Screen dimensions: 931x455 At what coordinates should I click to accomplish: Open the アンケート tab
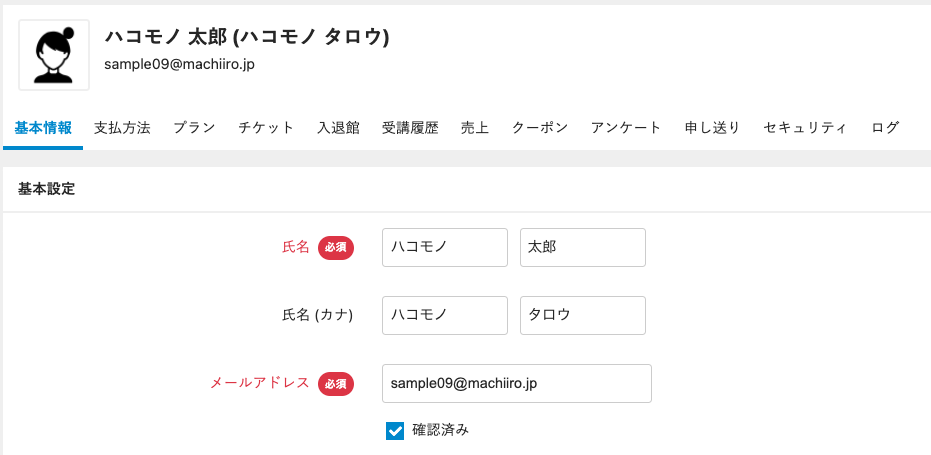626,128
